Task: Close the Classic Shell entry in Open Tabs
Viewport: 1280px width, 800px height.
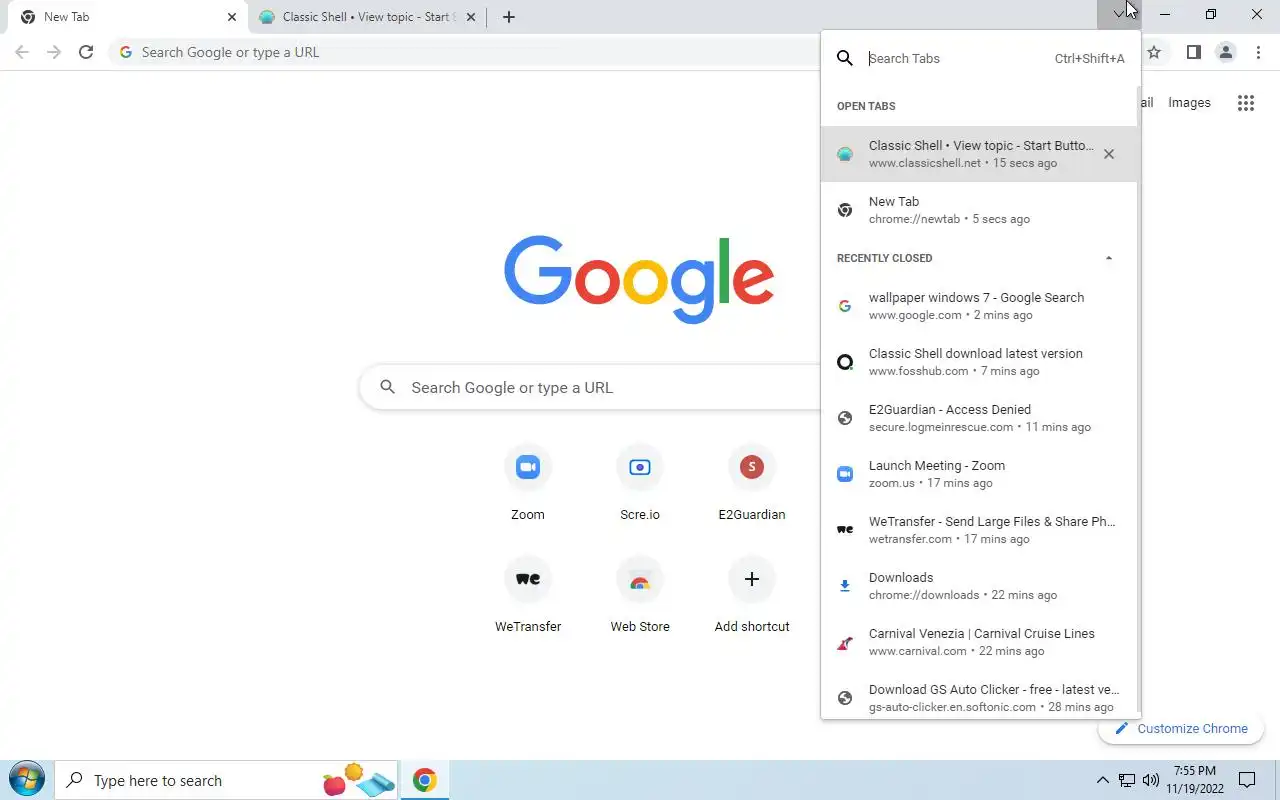Action: click(x=1108, y=154)
